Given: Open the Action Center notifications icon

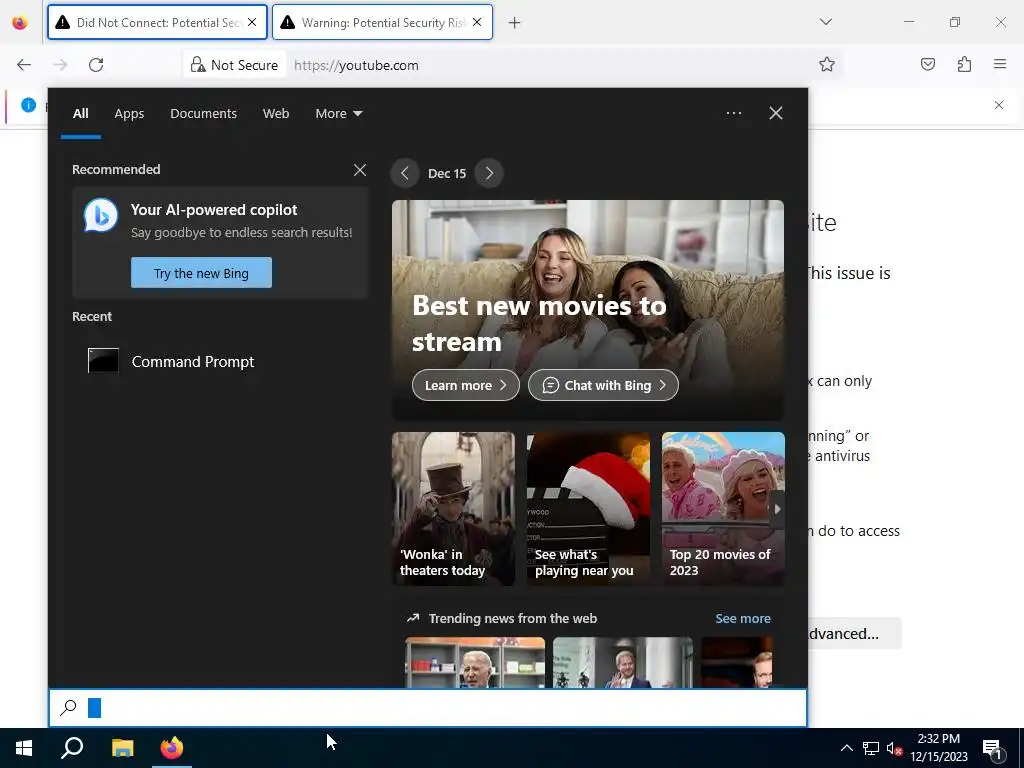Looking at the screenshot, I should click(x=992, y=748).
